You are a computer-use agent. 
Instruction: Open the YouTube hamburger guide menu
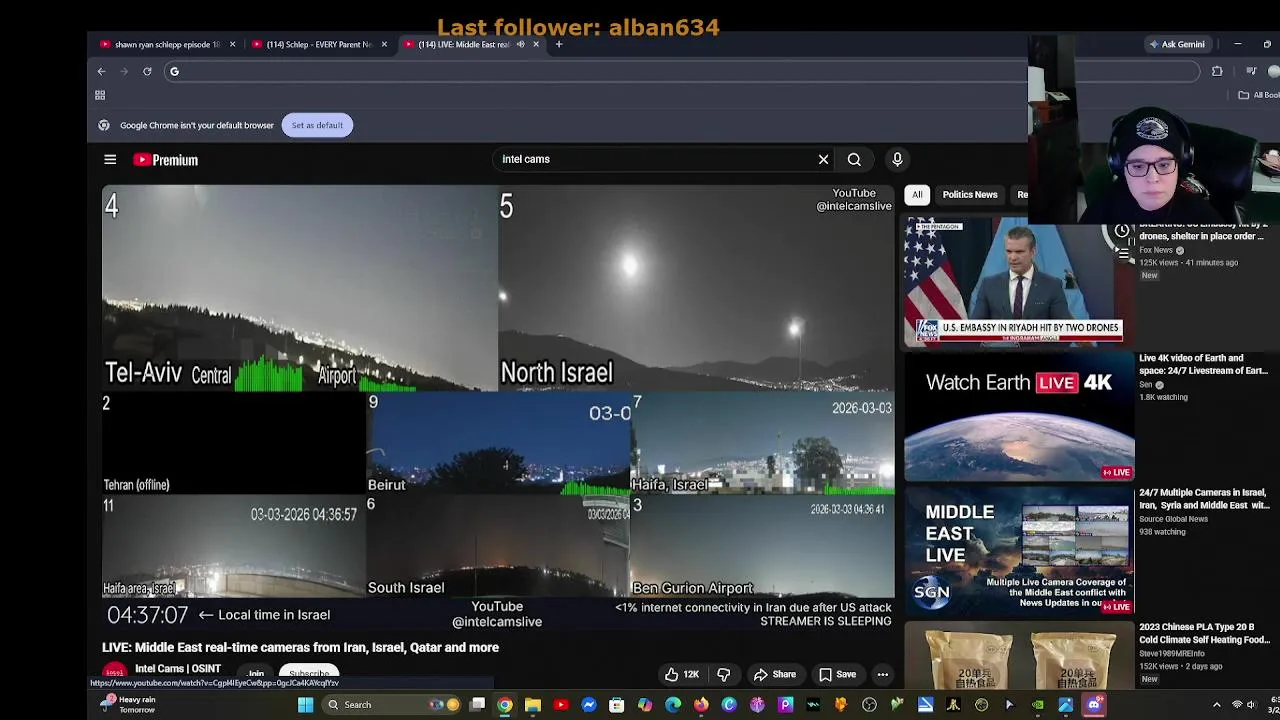(x=110, y=160)
